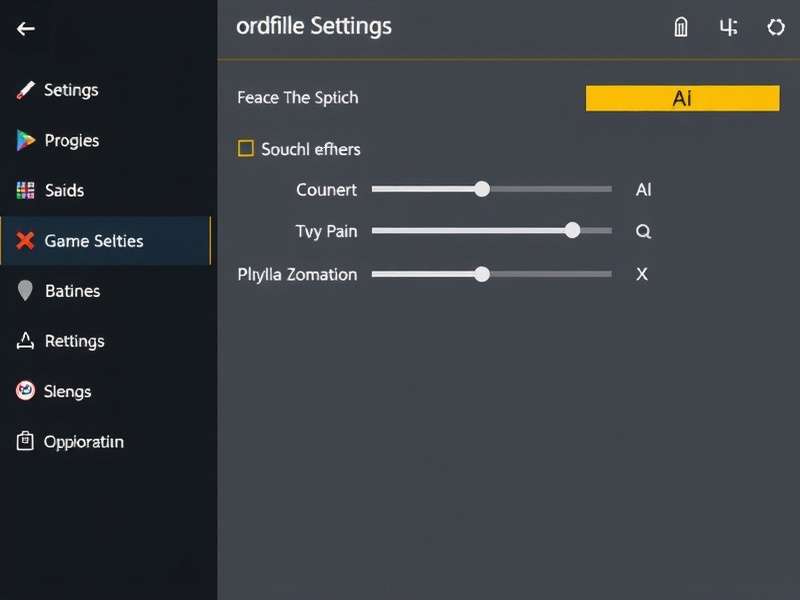Select the red Game Selties icon
The image size is (800, 600).
point(25,240)
